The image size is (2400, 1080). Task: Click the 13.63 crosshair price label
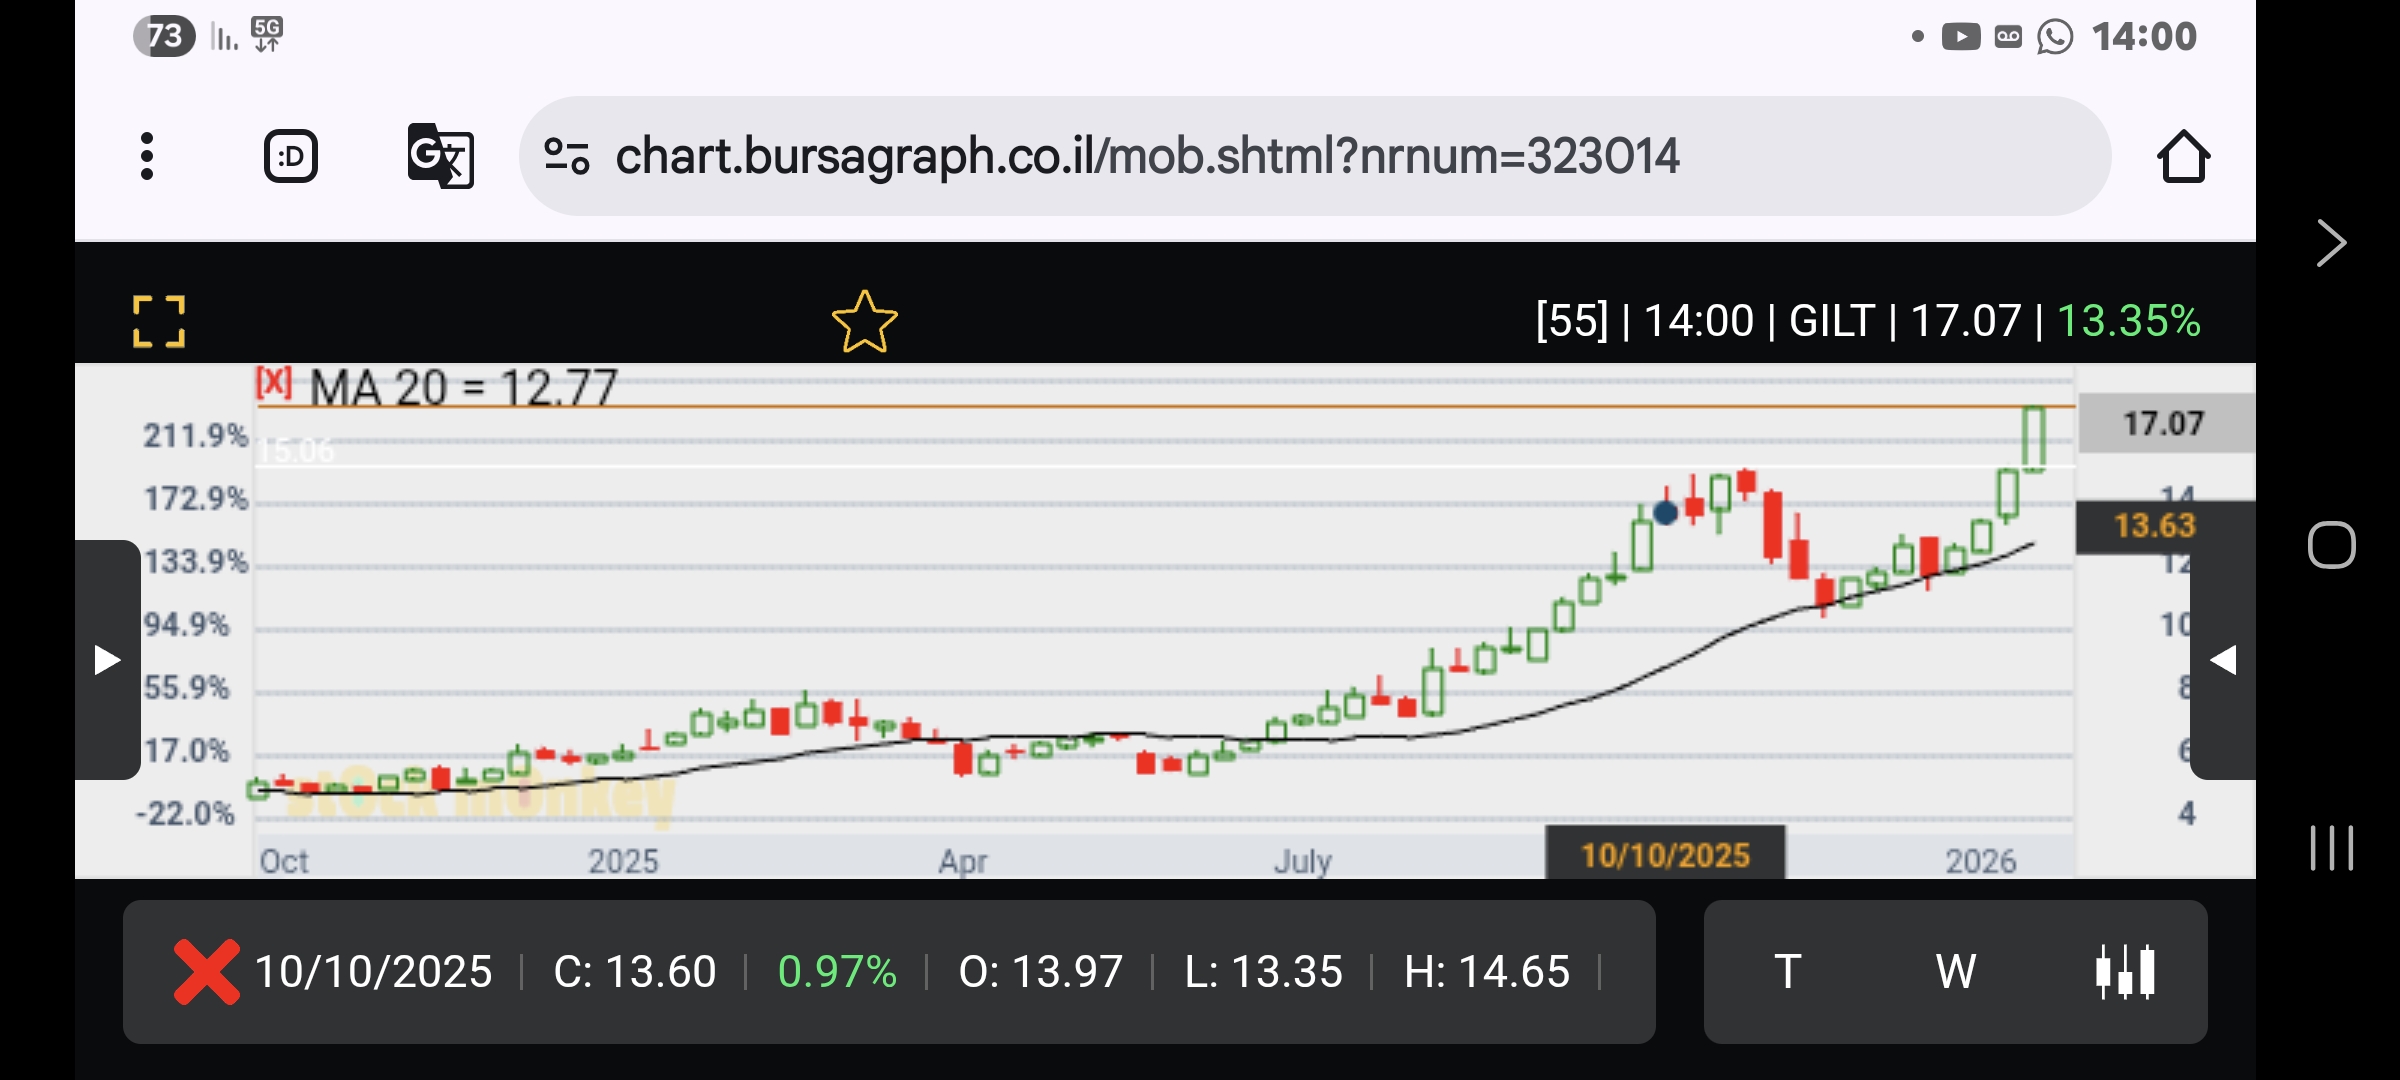click(x=2154, y=526)
